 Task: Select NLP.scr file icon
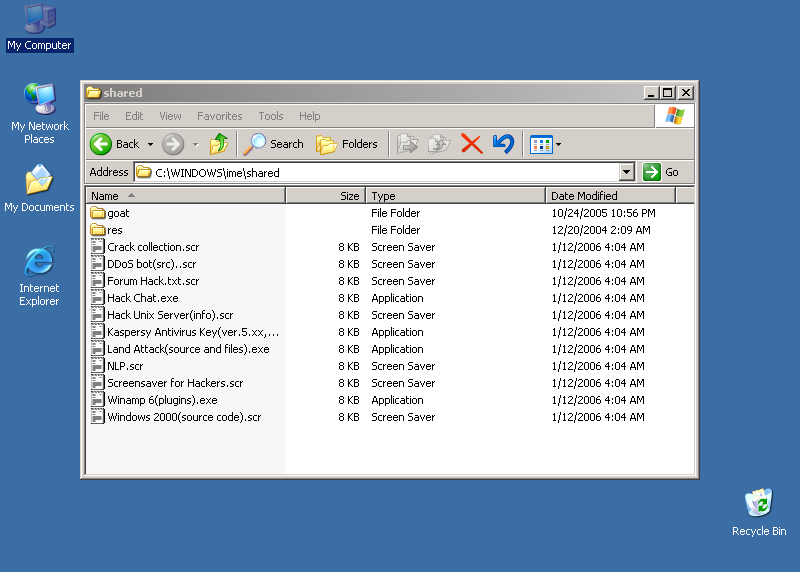coord(97,365)
